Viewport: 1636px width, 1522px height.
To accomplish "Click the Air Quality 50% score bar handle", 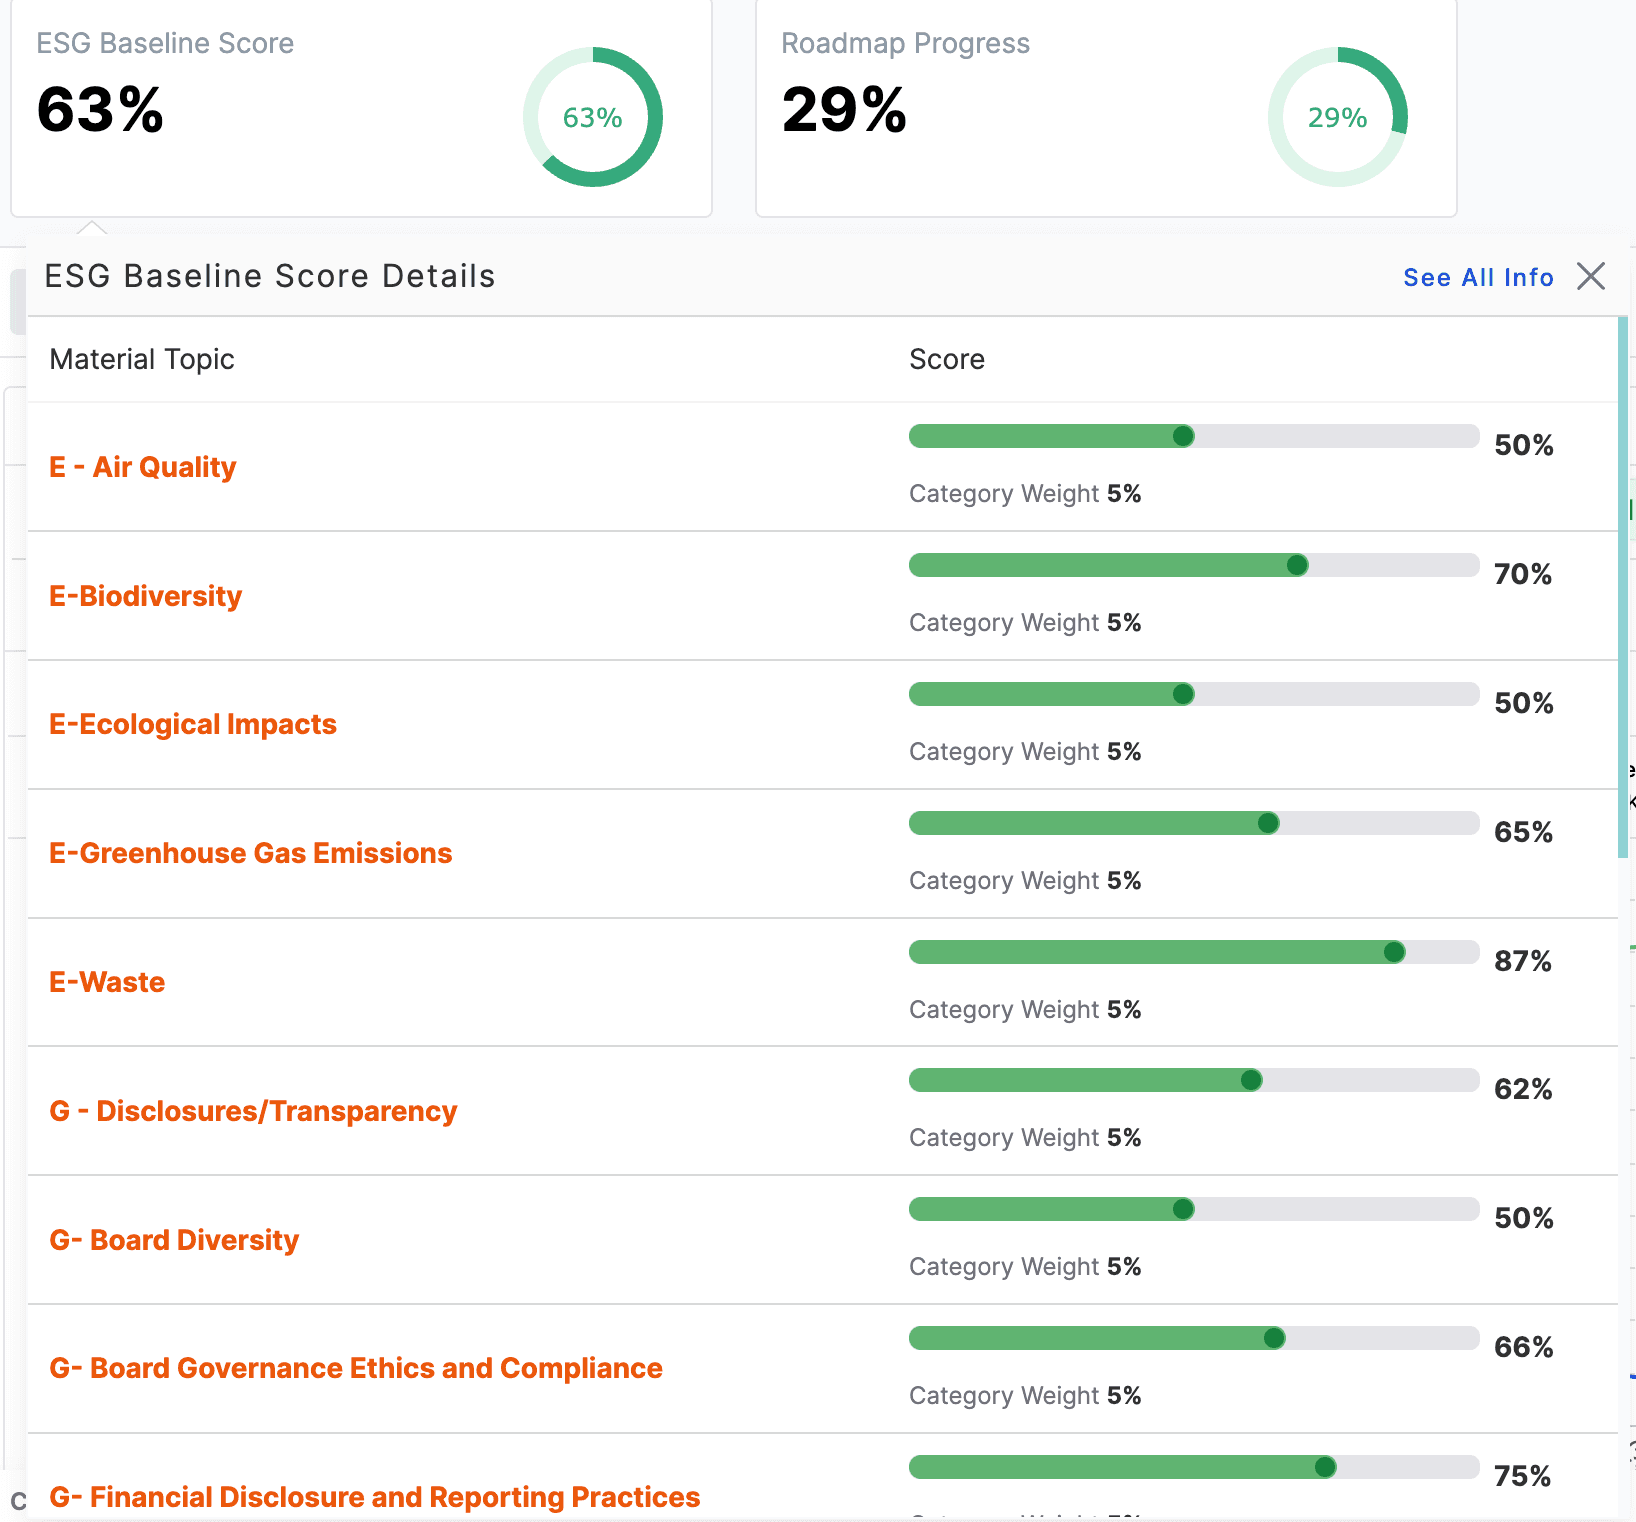I will click(1183, 436).
